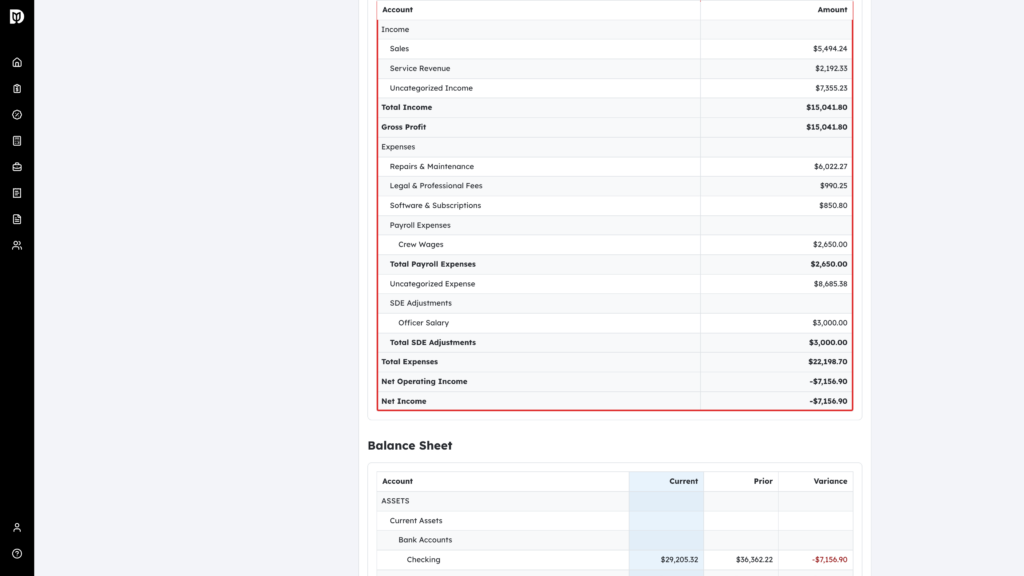The image size is (1024, 576).
Task: Click Checking current value $29,205.32
Action: (679, 560)
